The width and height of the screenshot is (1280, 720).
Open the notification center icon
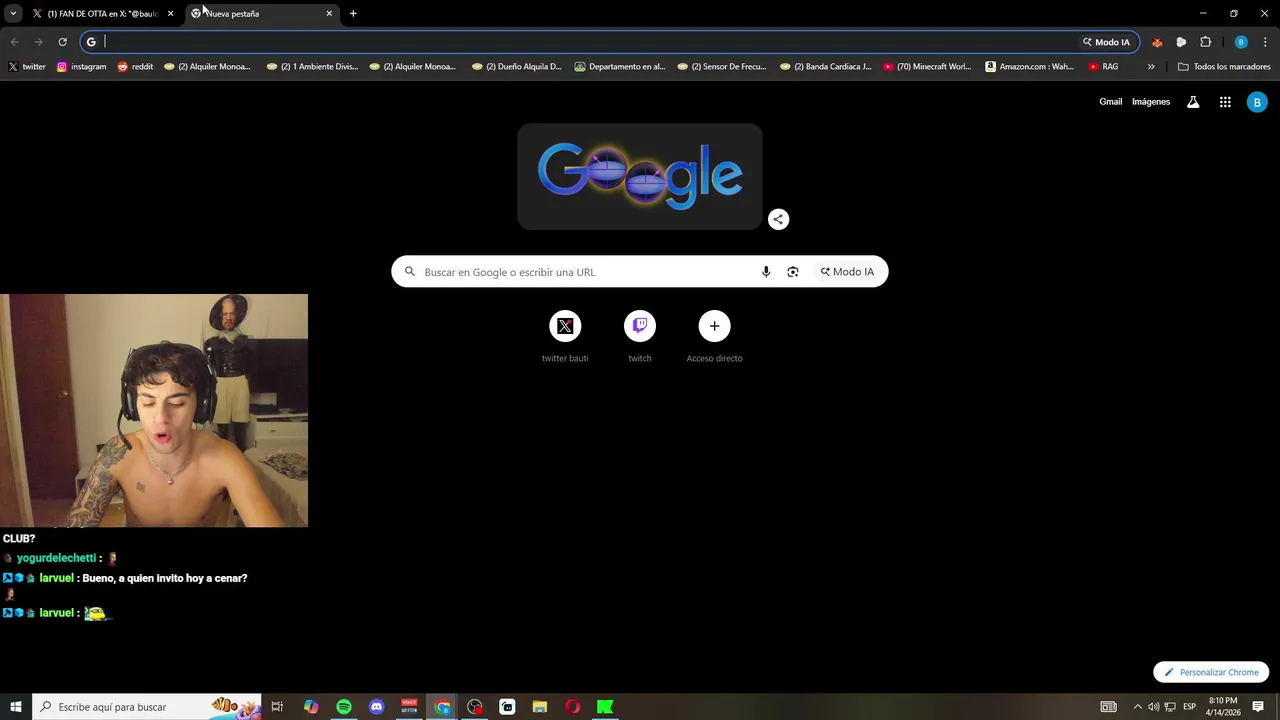click(1258, 707)
